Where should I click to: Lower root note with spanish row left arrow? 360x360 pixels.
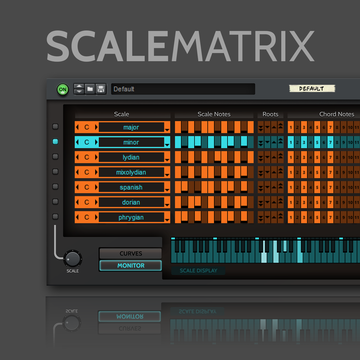point(78,187)
